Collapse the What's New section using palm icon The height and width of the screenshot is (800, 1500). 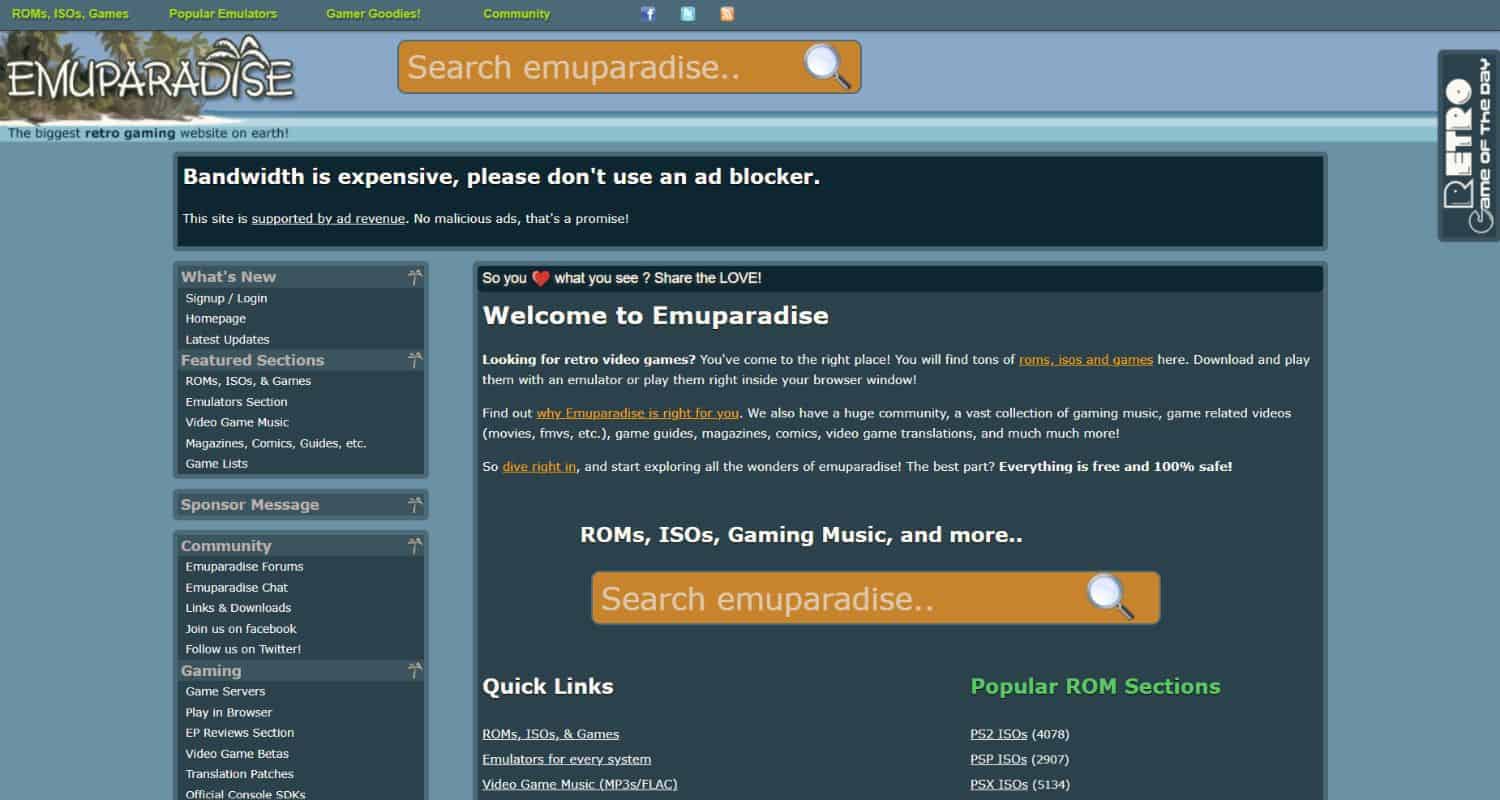415,277
